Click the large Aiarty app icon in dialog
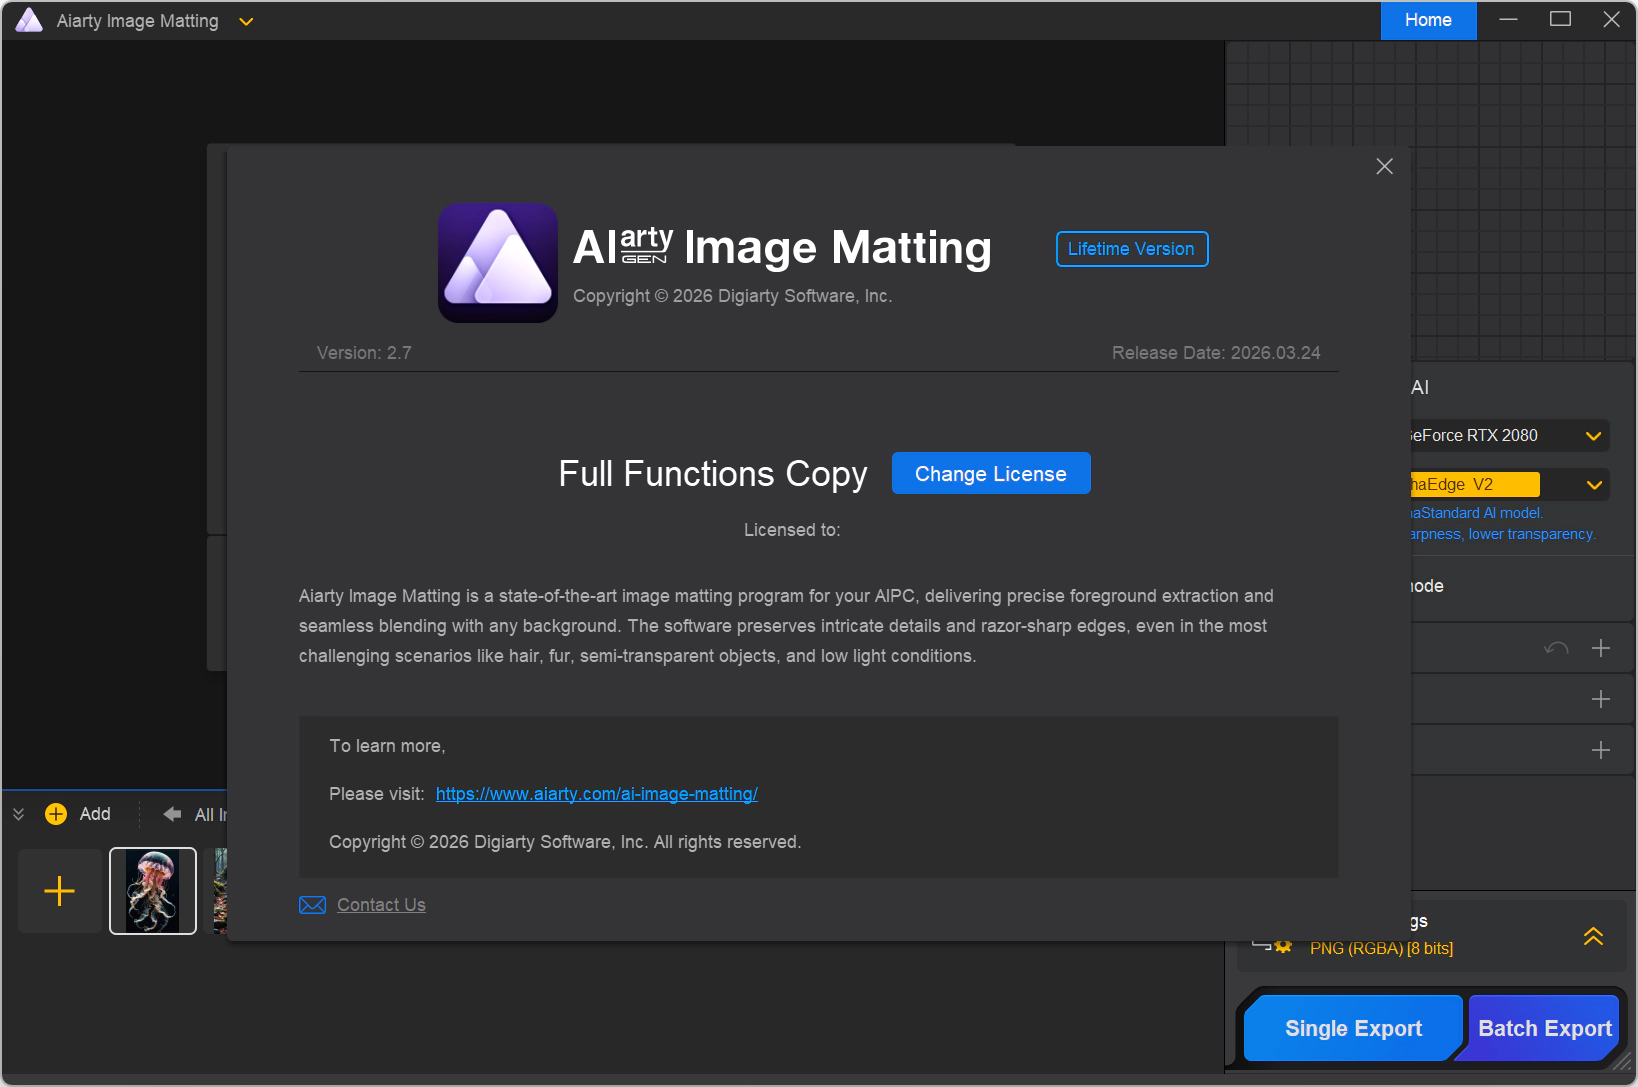This screenshot has height=1087, width=1638. [x=498, y=263]
